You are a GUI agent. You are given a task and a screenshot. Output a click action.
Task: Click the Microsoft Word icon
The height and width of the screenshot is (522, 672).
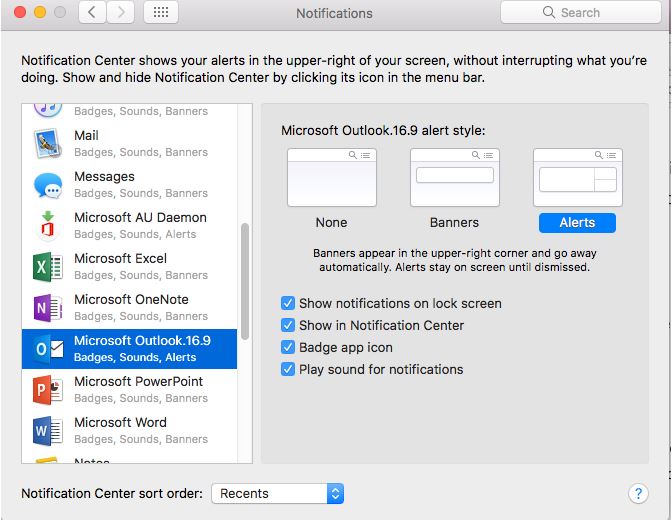48,431
